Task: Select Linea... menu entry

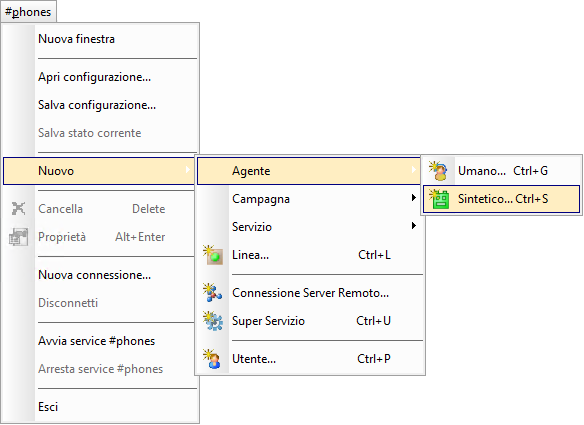Action: (310, 255)
